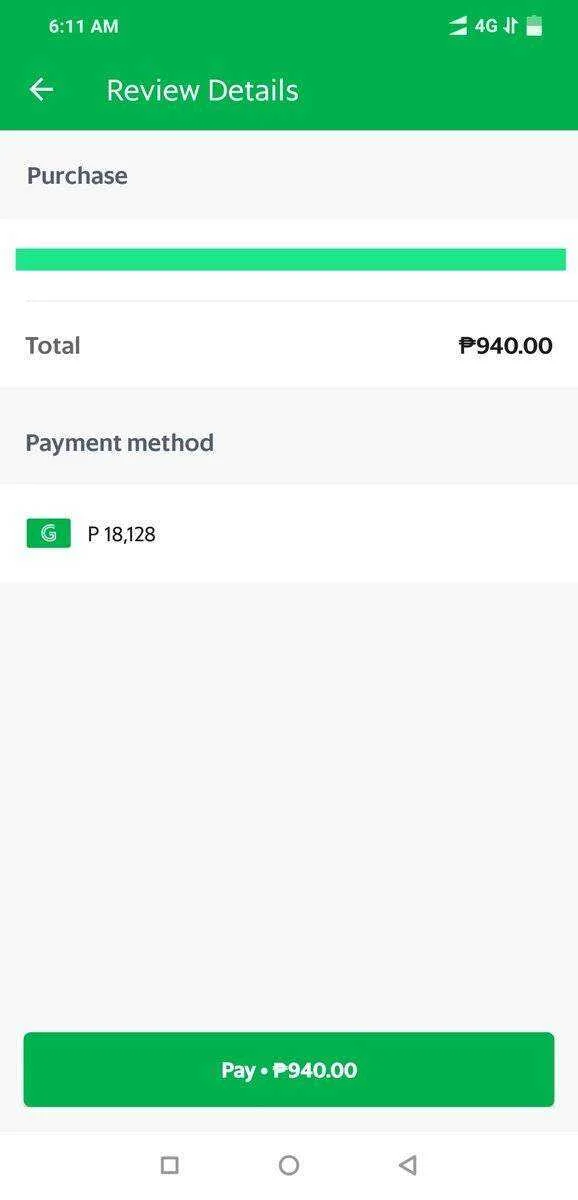Tap the P 18,128 balance text
The image size is (578, 1200).
(x=122, y=534)
